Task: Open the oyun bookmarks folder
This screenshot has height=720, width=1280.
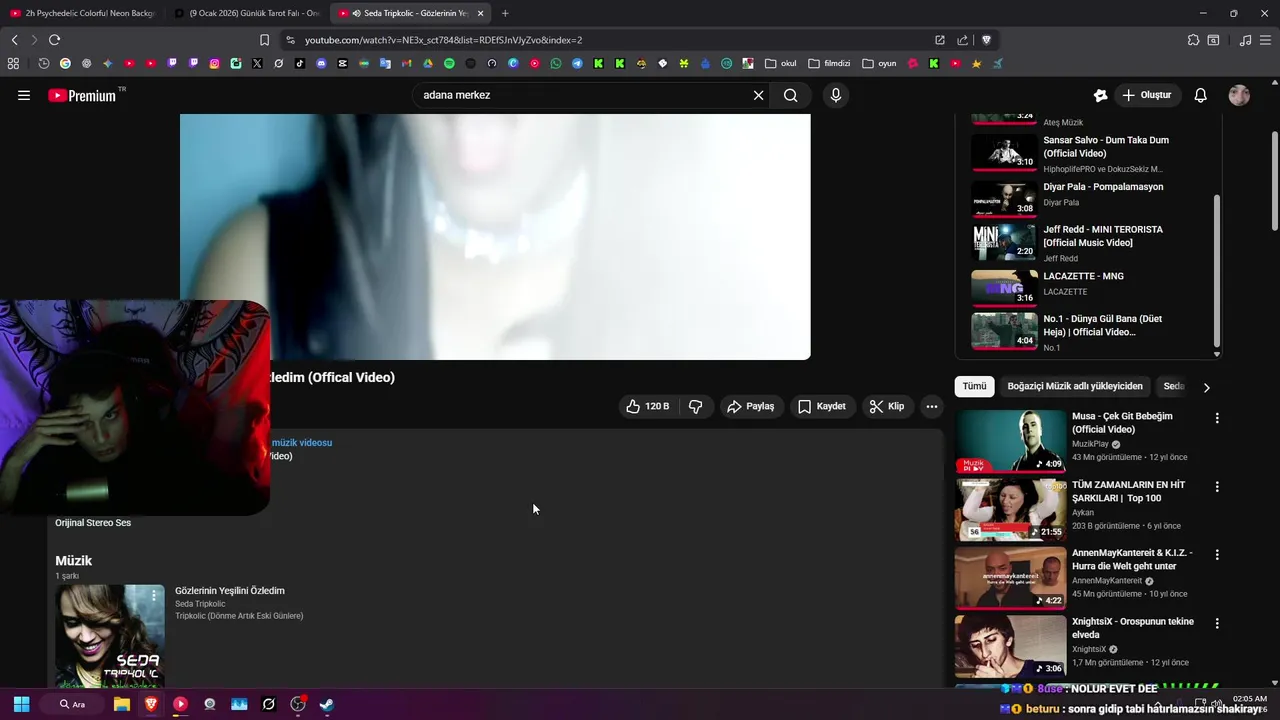Action: [879, 63]
